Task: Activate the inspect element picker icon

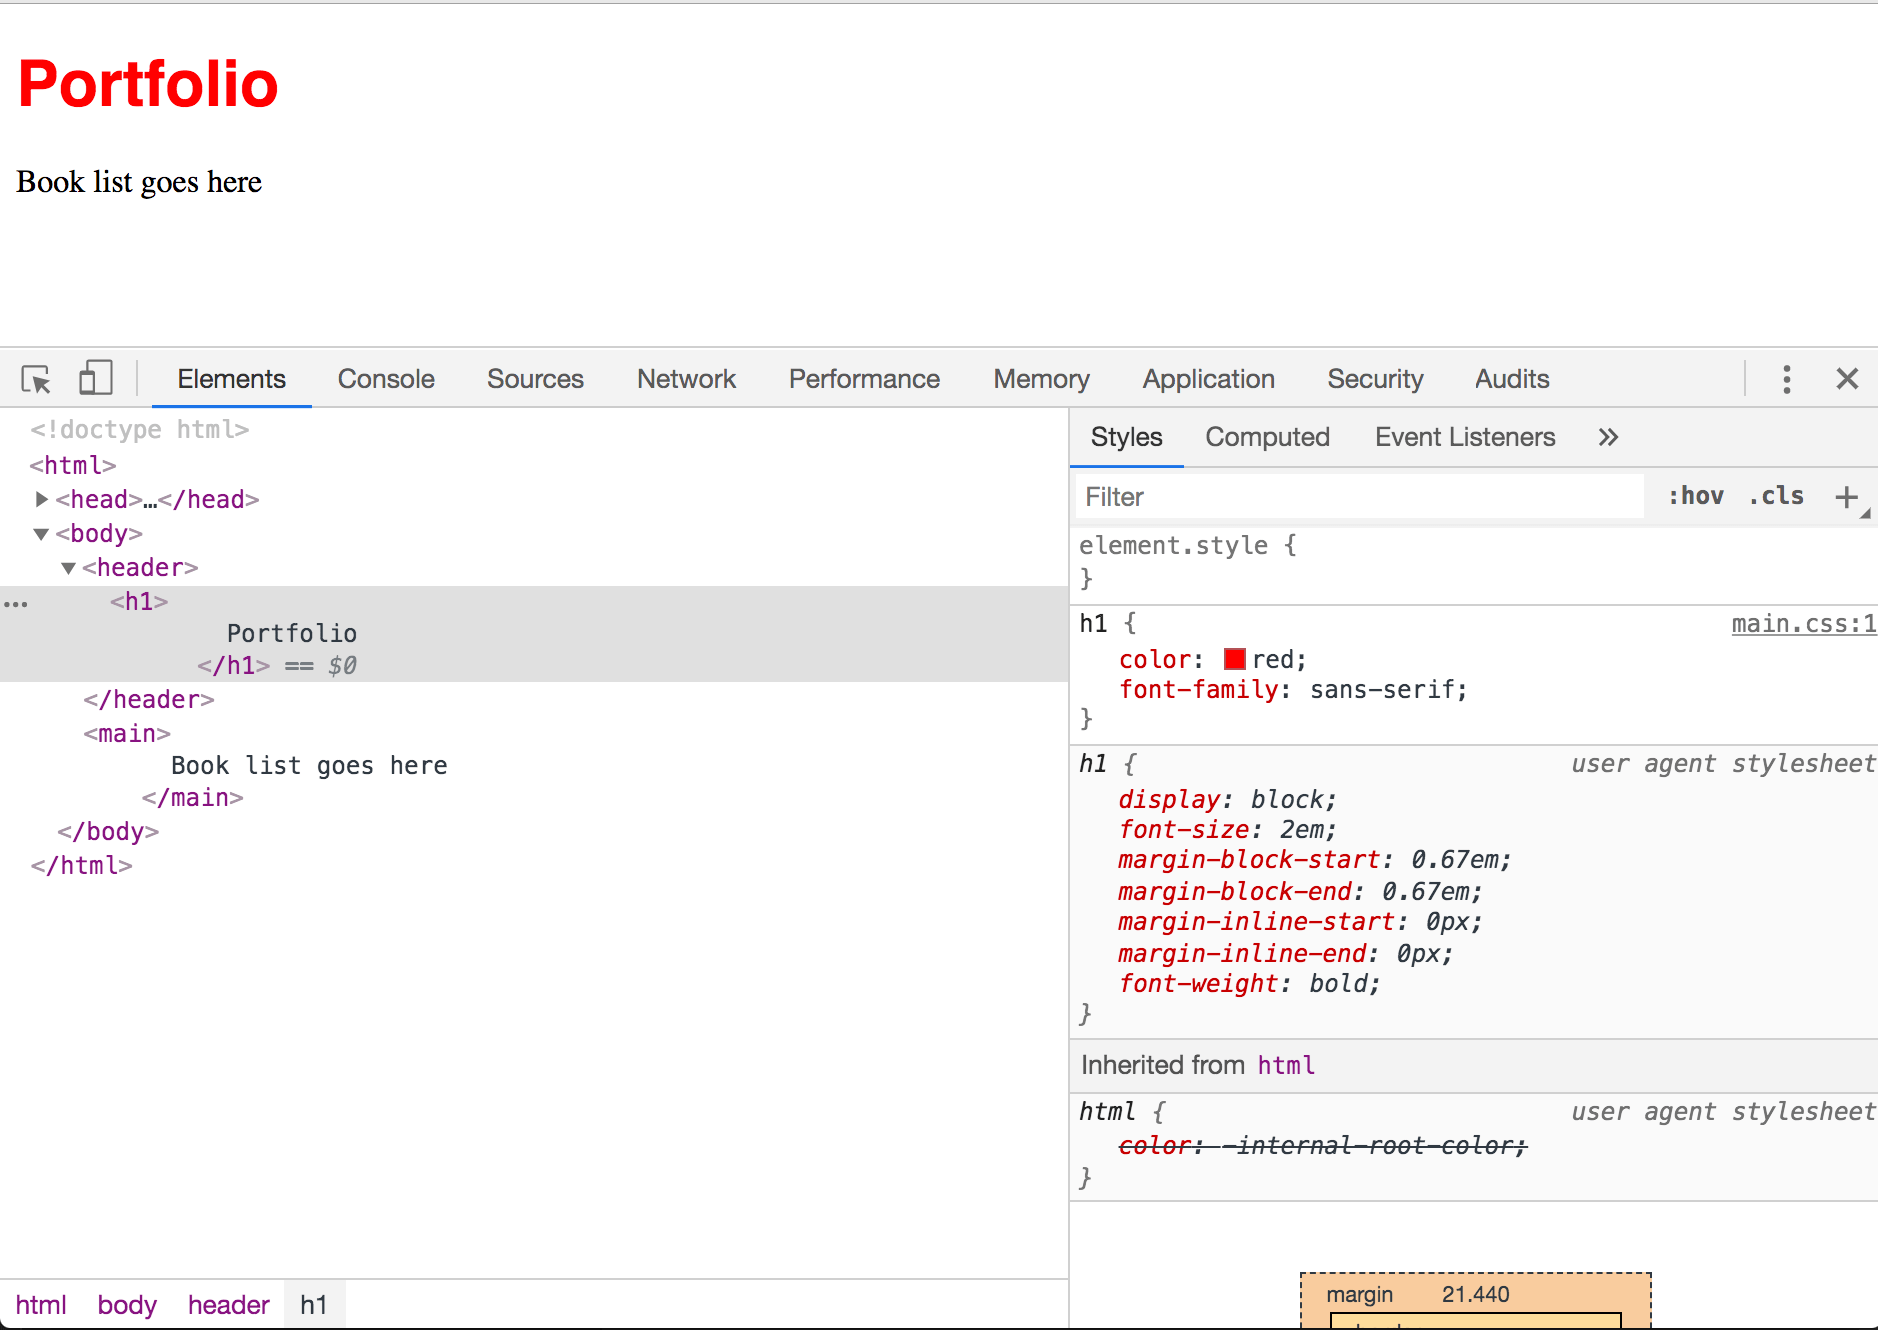Action: [36, 379]
